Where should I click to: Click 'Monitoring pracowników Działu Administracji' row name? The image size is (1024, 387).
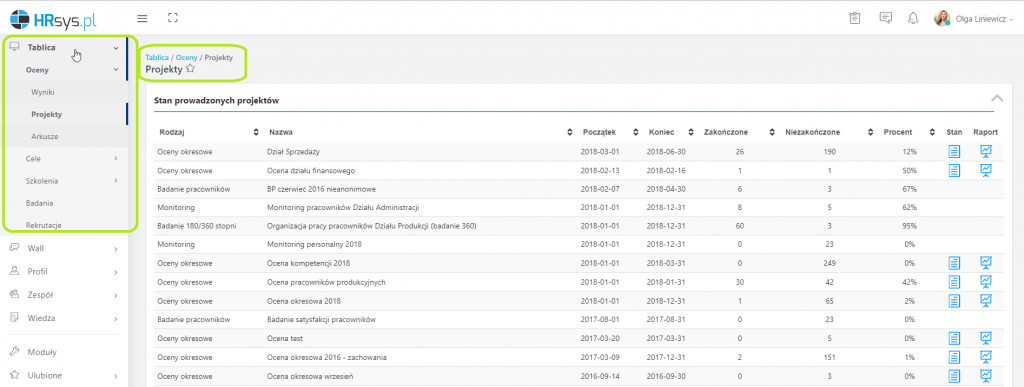tap(343, 208)
